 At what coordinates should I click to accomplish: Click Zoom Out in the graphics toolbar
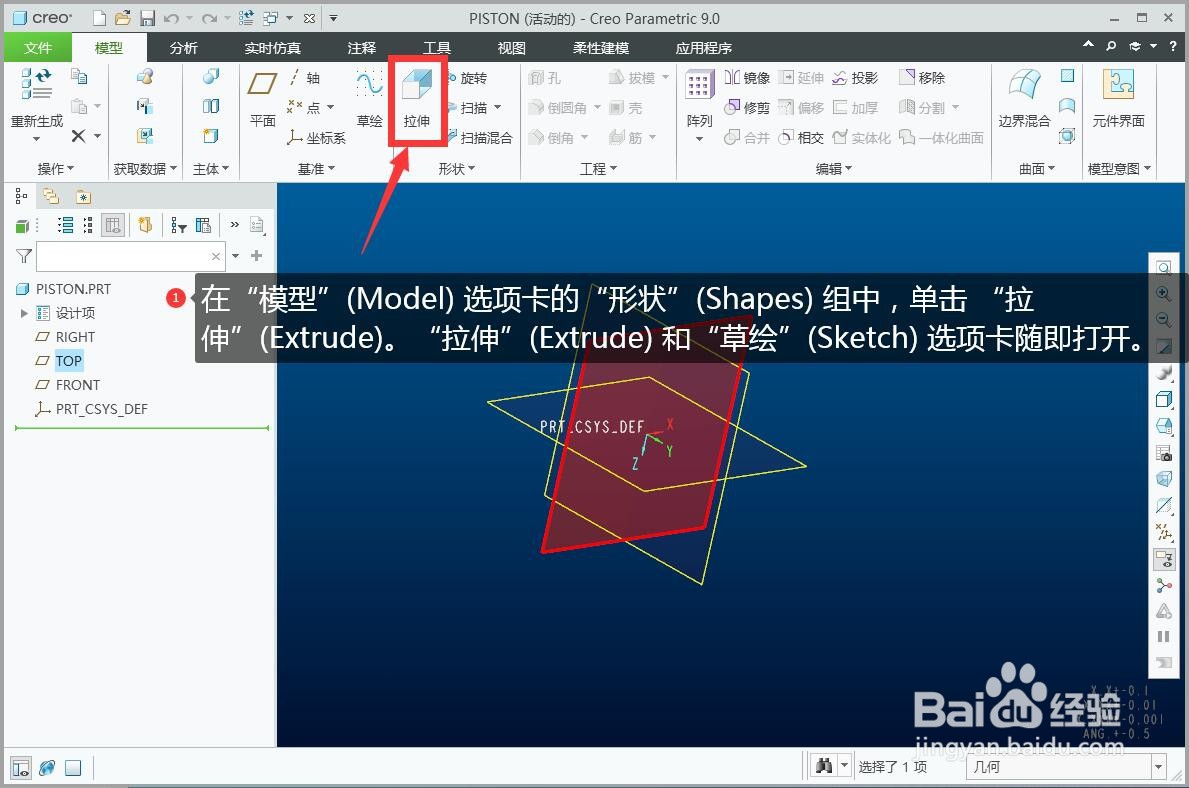[x=1163, y=319]
